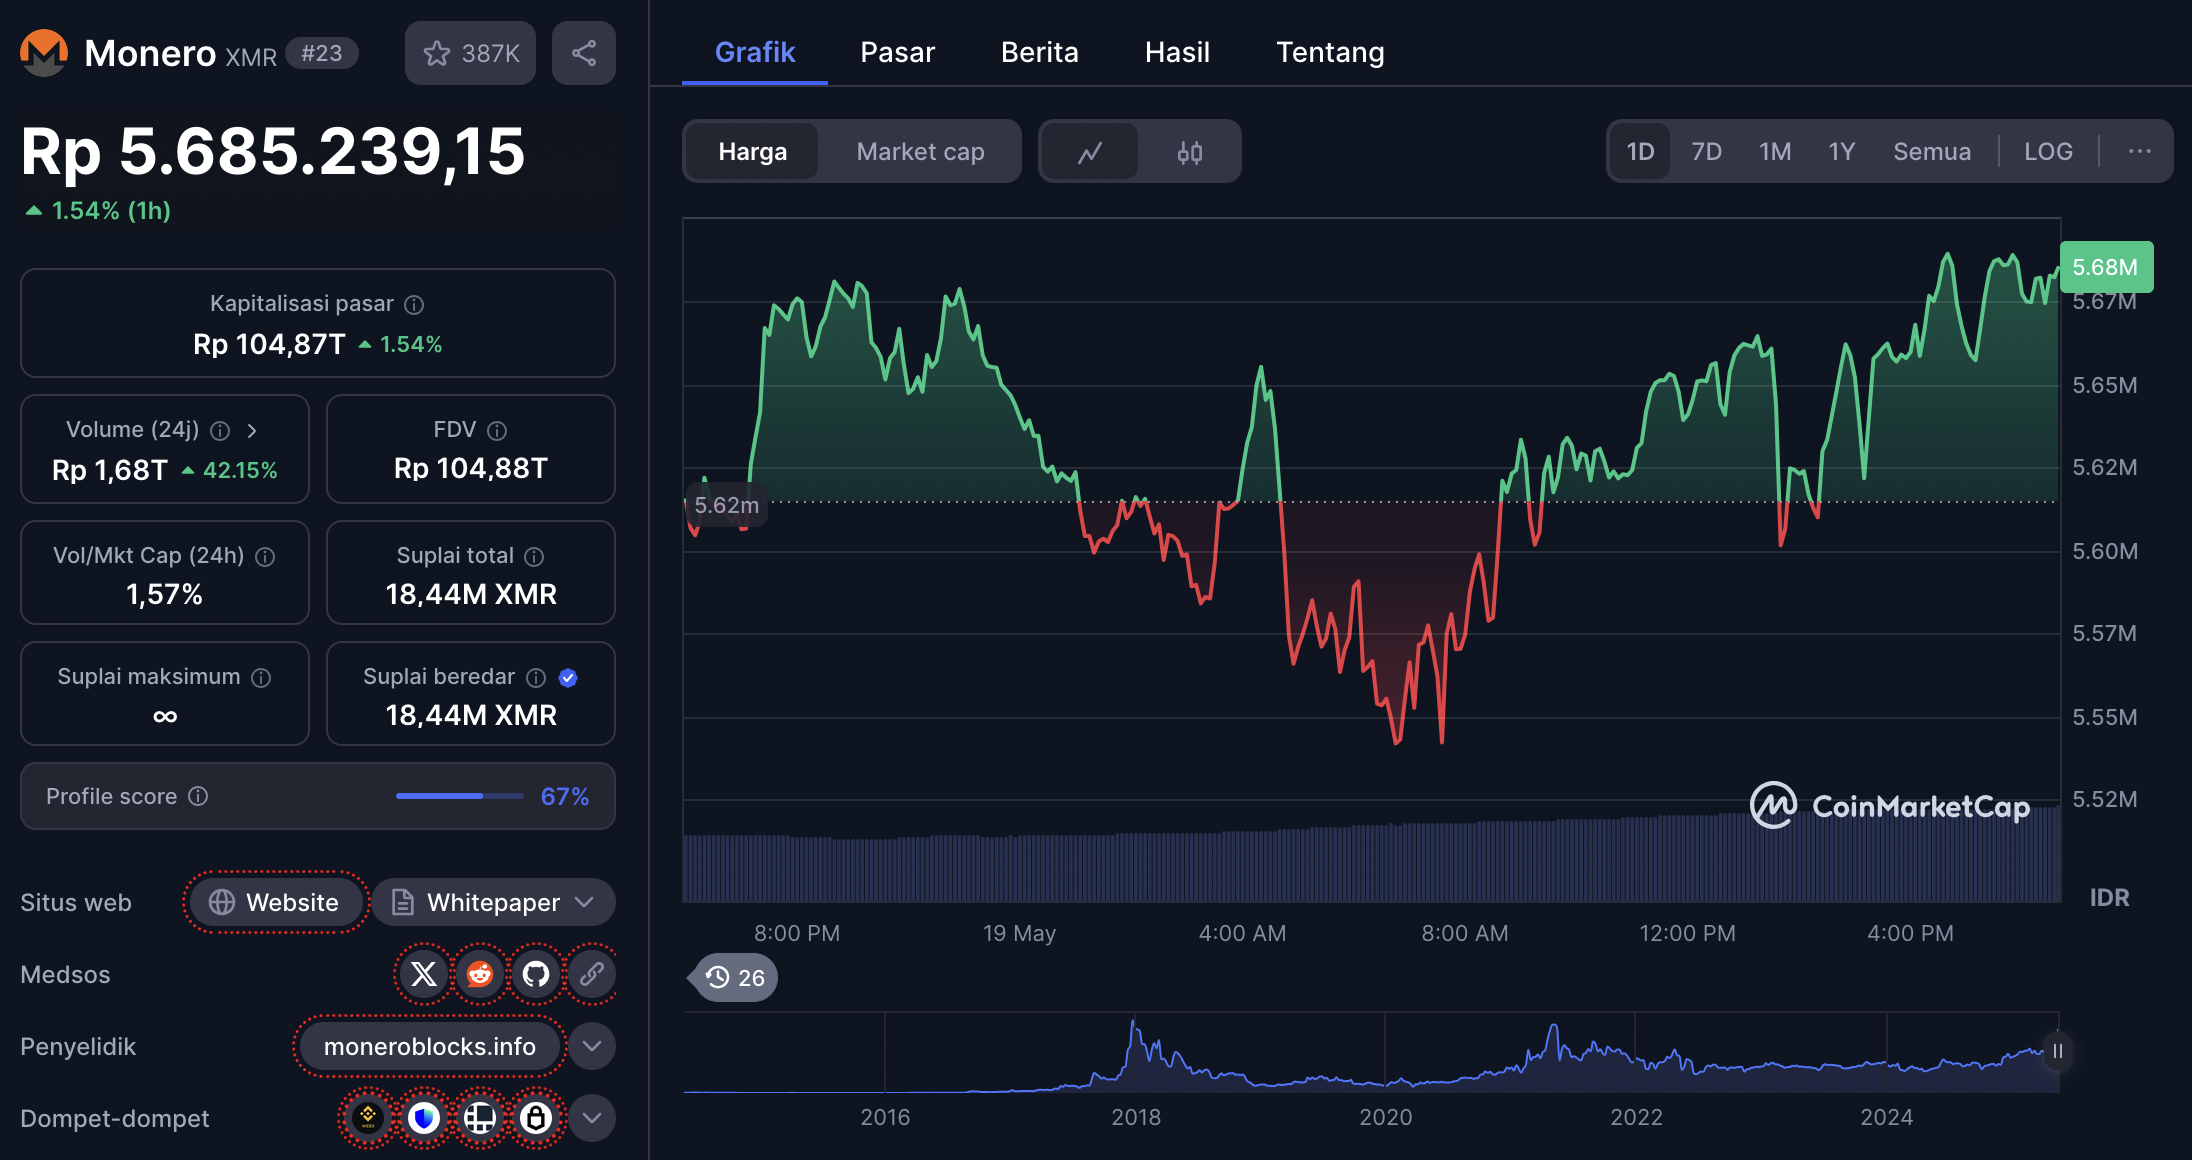
Task: Select Market cap chart mode
Action: point(920,152)
